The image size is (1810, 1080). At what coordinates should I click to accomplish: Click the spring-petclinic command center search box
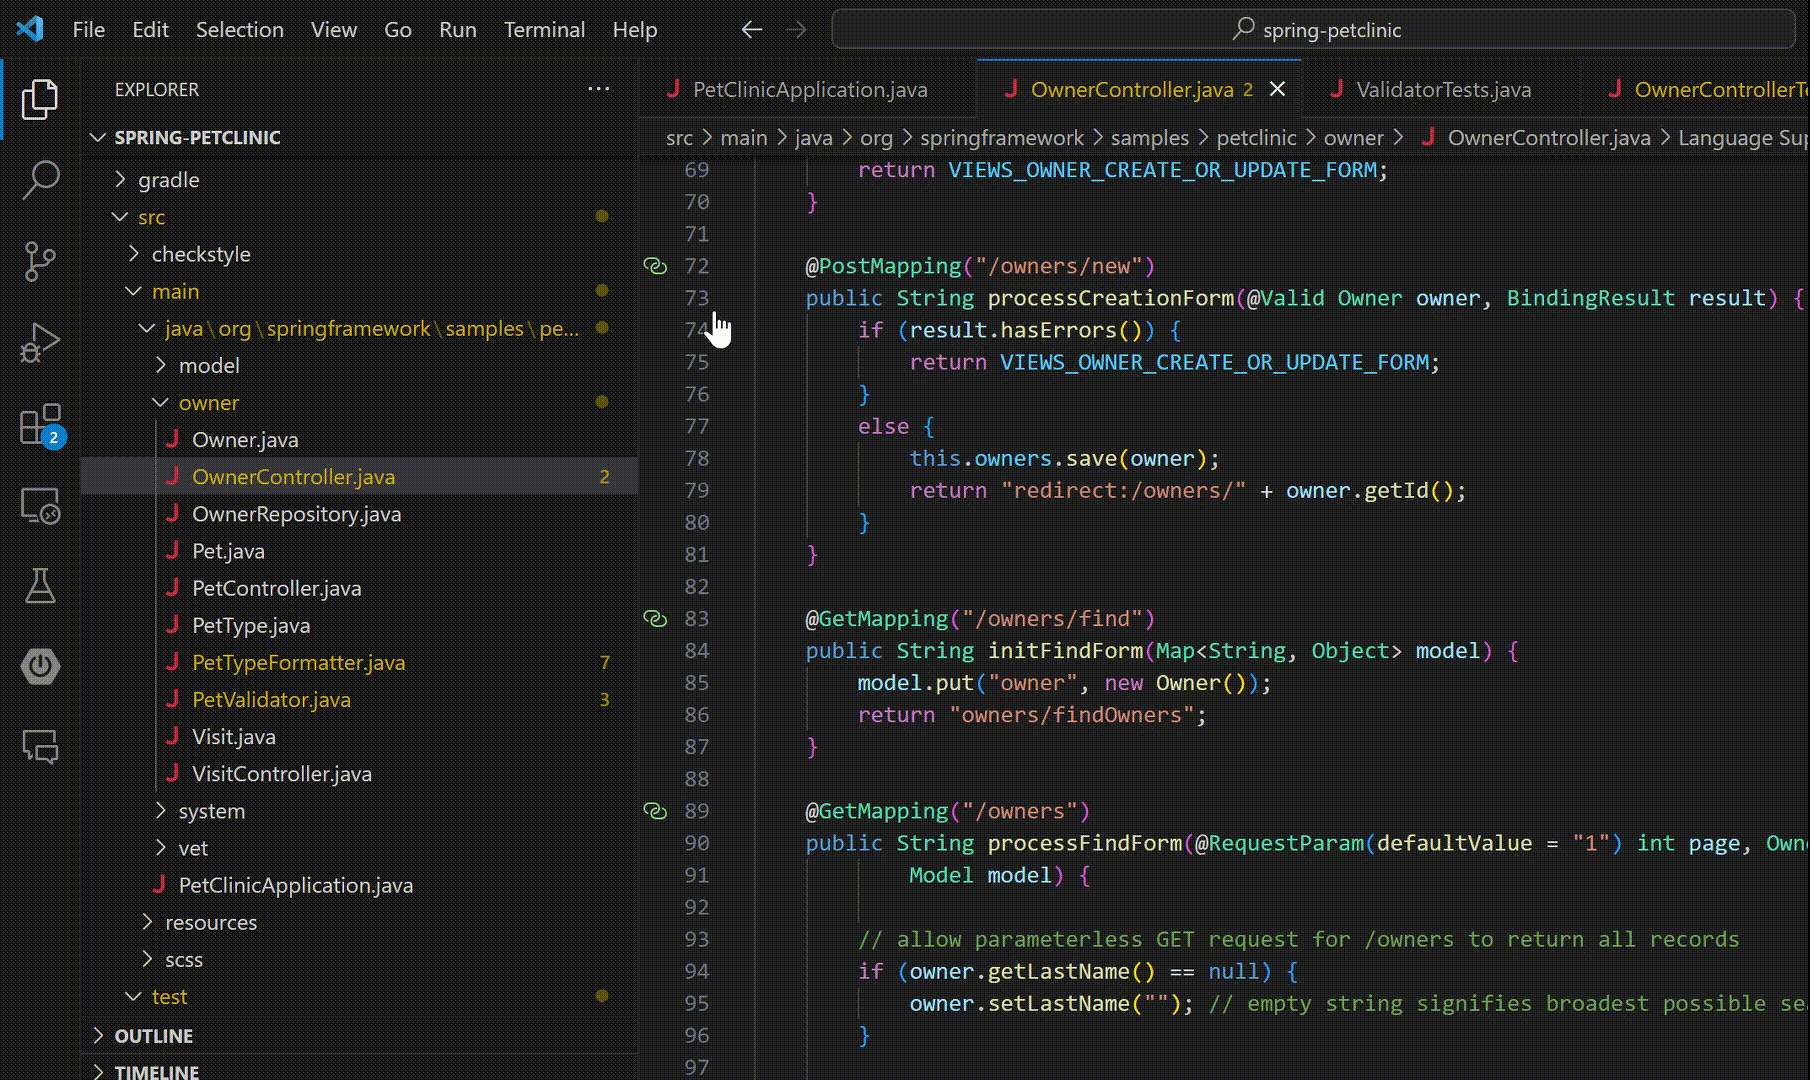[1313, 29]
